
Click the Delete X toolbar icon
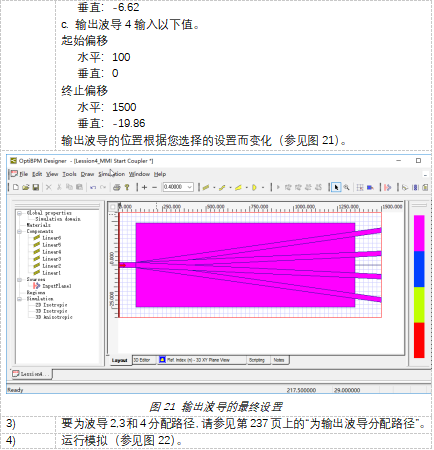(x=49, y=187)
